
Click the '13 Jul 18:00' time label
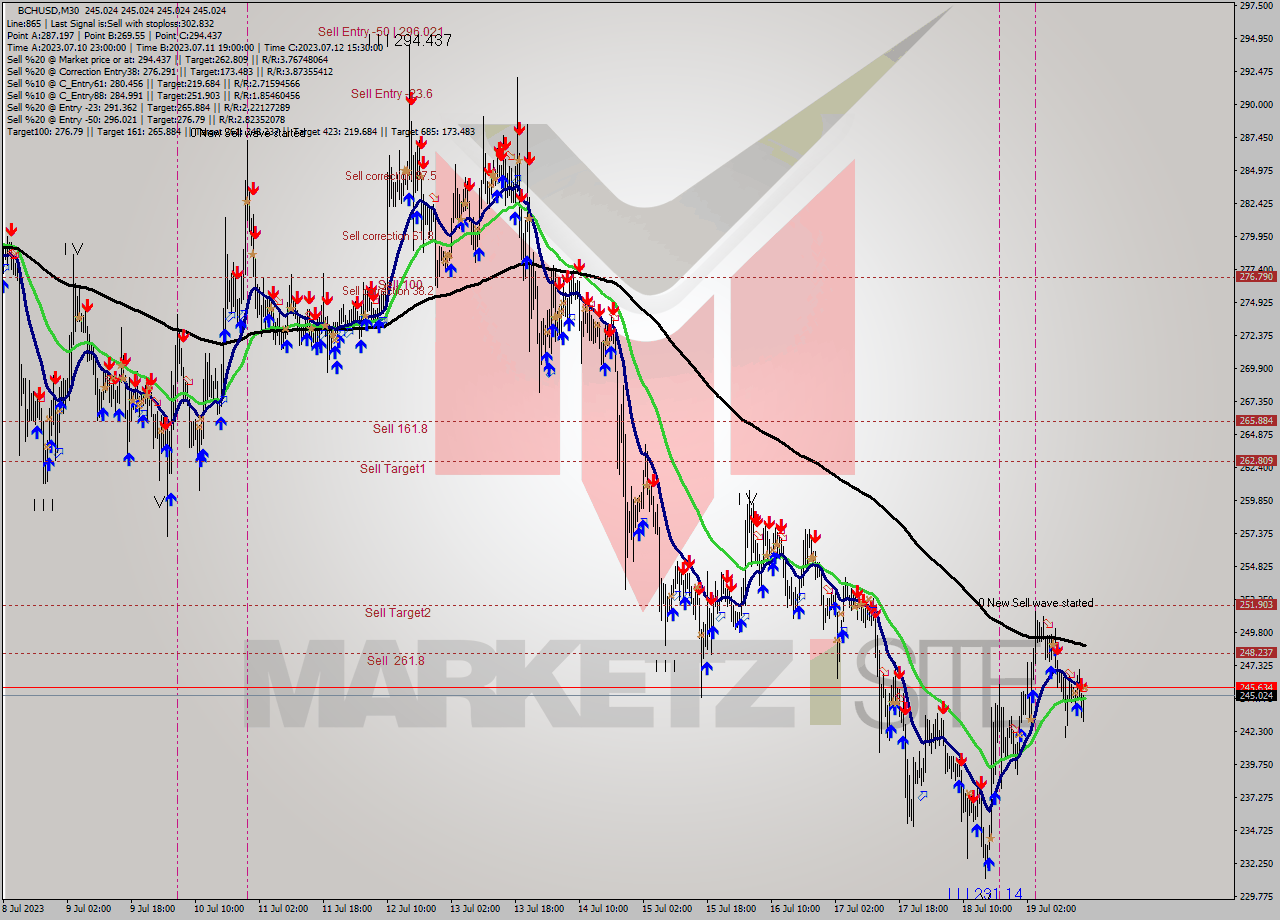coord(539,909)
